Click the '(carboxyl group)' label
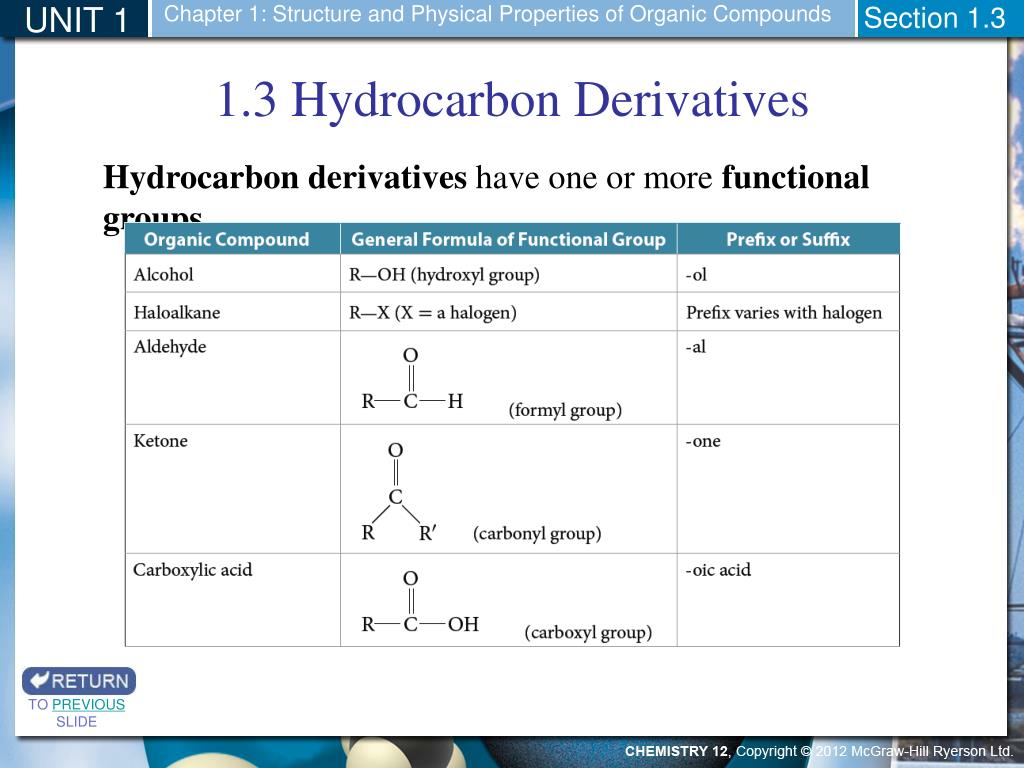Screen dimensions: 1024x768 point(588,632)
